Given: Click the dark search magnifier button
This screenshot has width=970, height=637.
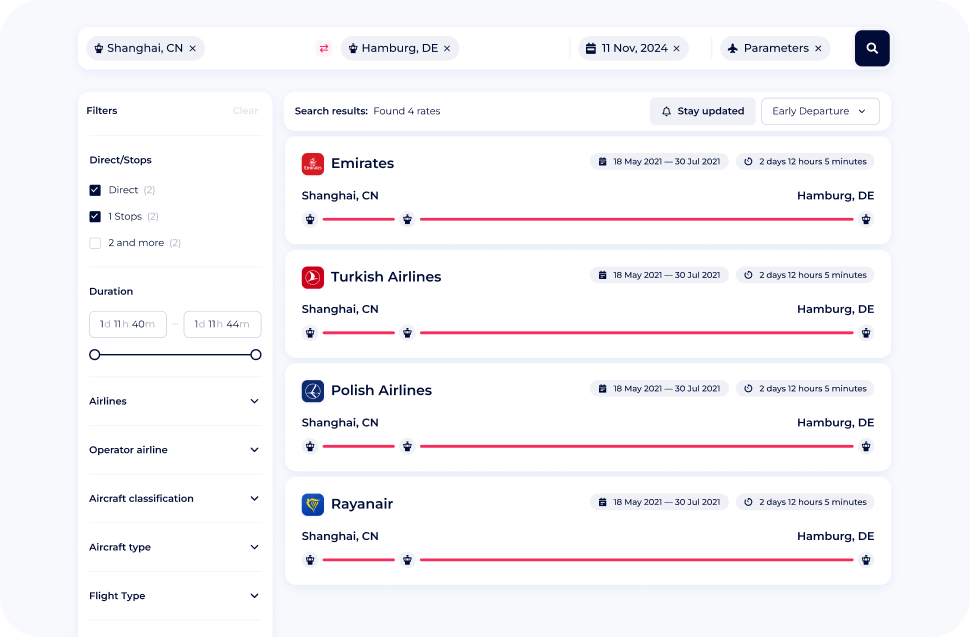Looking at the screenshot, I should coord(872,48).
